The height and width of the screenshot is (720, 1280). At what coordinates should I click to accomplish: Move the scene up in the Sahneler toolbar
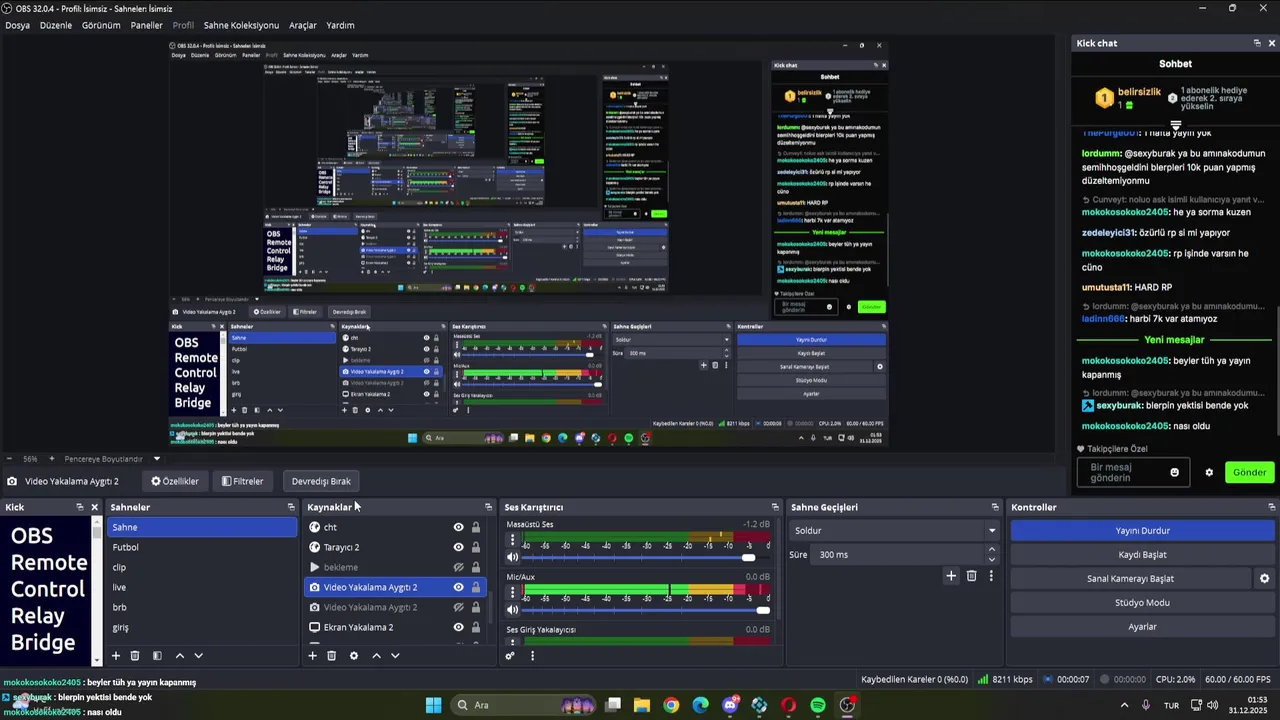(180, 656)
